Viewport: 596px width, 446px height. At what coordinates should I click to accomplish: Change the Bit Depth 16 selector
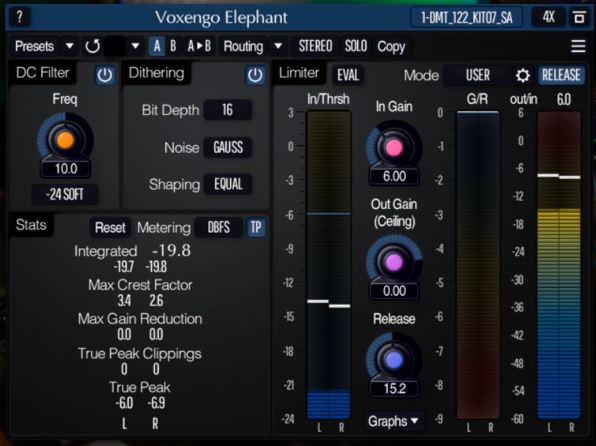click(x=227, y=110)
